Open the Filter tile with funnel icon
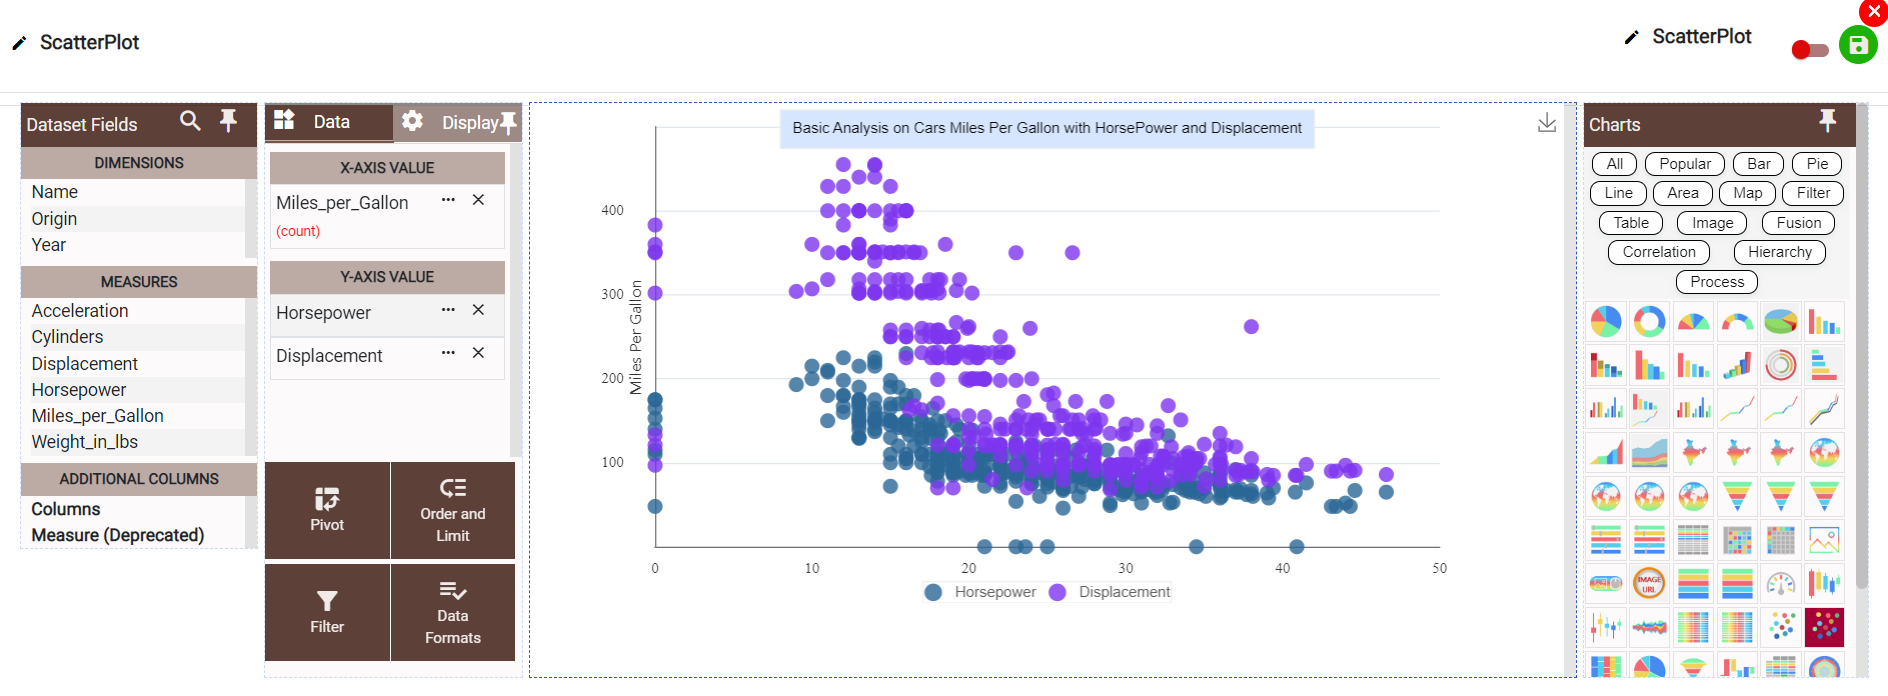Screen dimensions: 1888x696 (x=327, y=612)
